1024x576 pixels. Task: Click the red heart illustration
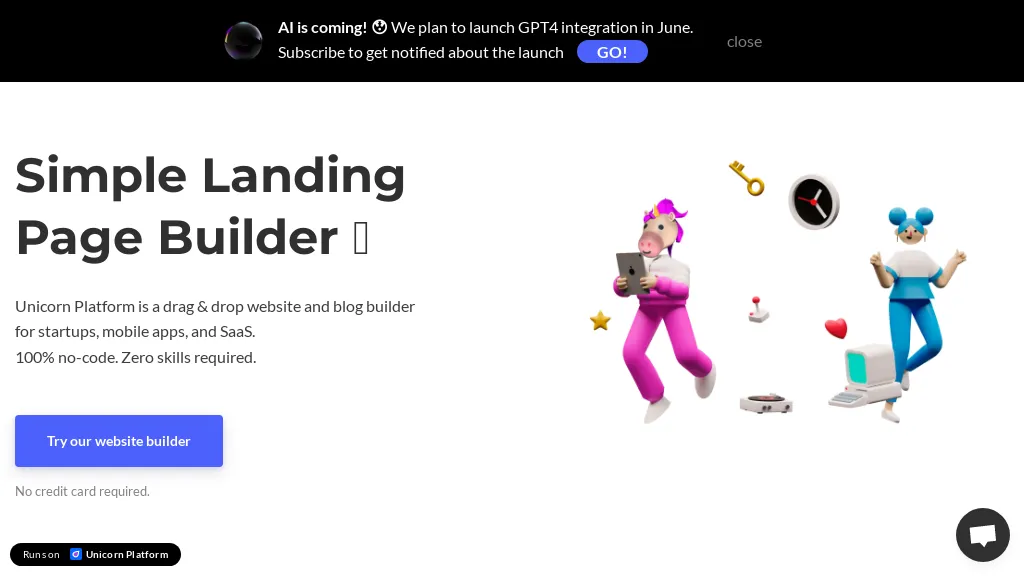pos(836,328)
